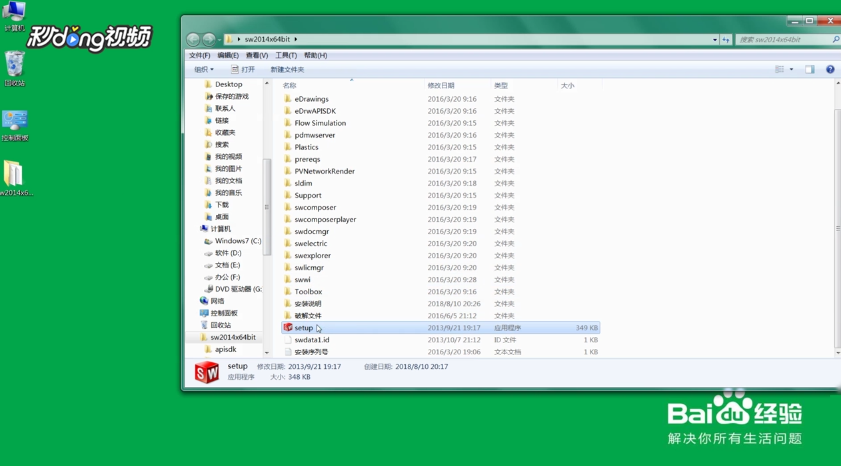Select the swcomposerplayer folder name
This screenshot has width=841, height=466.
pyautogui.click(x=325, y=219)
